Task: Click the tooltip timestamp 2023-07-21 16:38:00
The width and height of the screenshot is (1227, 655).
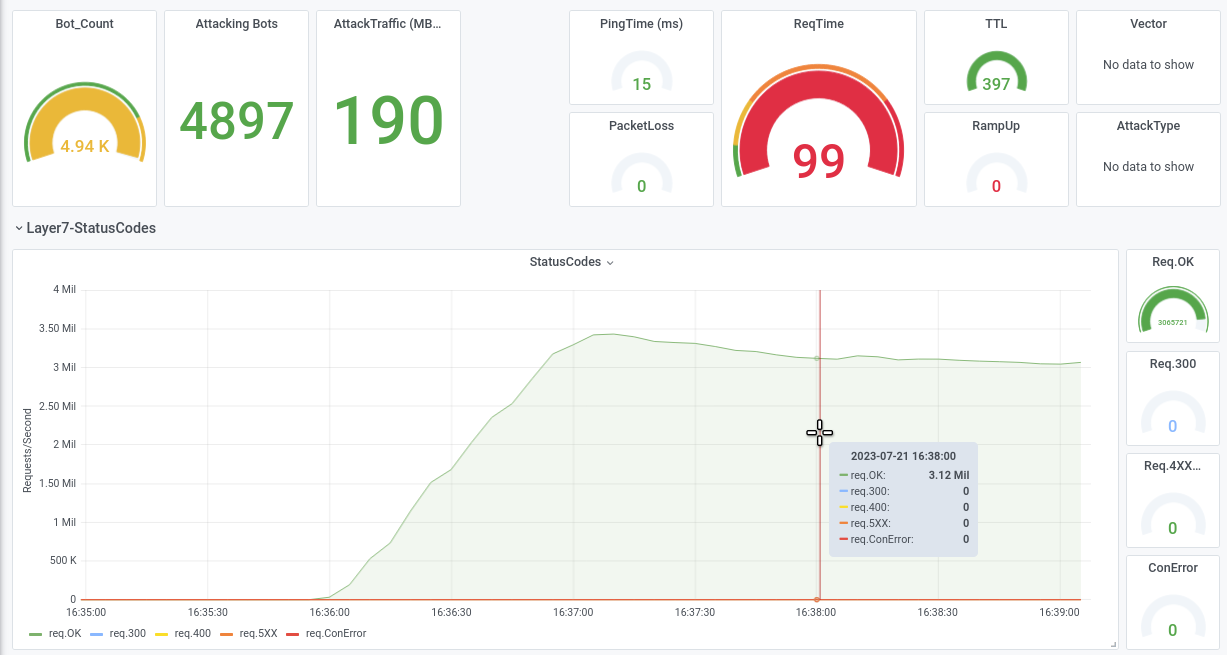Action: tap(903, 456)
